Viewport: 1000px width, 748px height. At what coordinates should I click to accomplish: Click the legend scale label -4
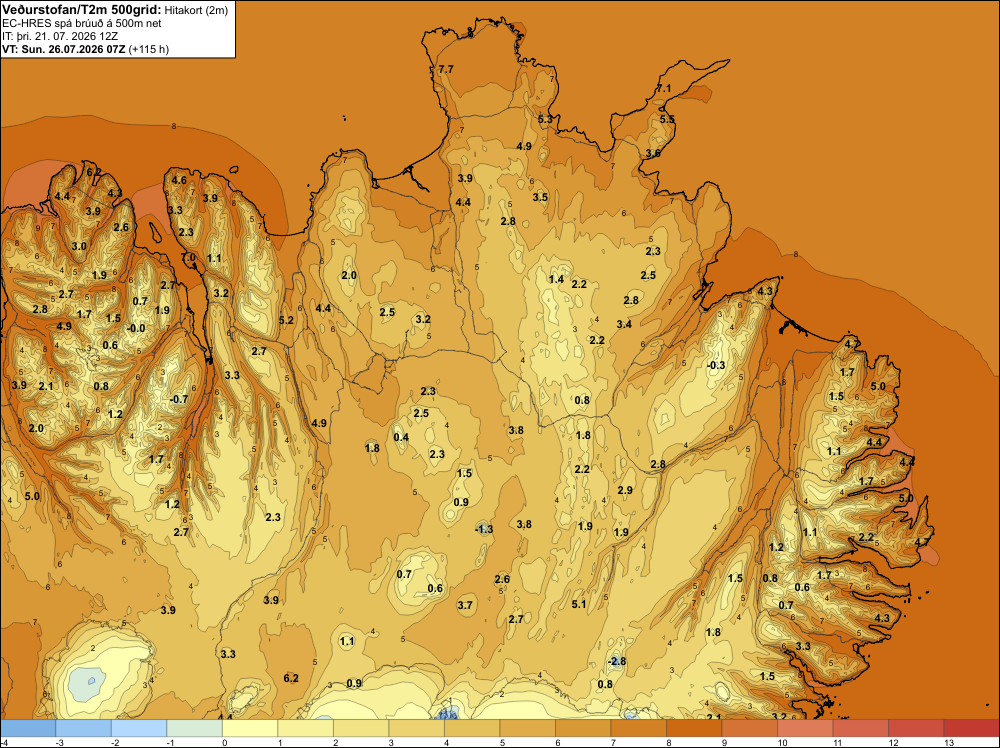pos(6,742)
